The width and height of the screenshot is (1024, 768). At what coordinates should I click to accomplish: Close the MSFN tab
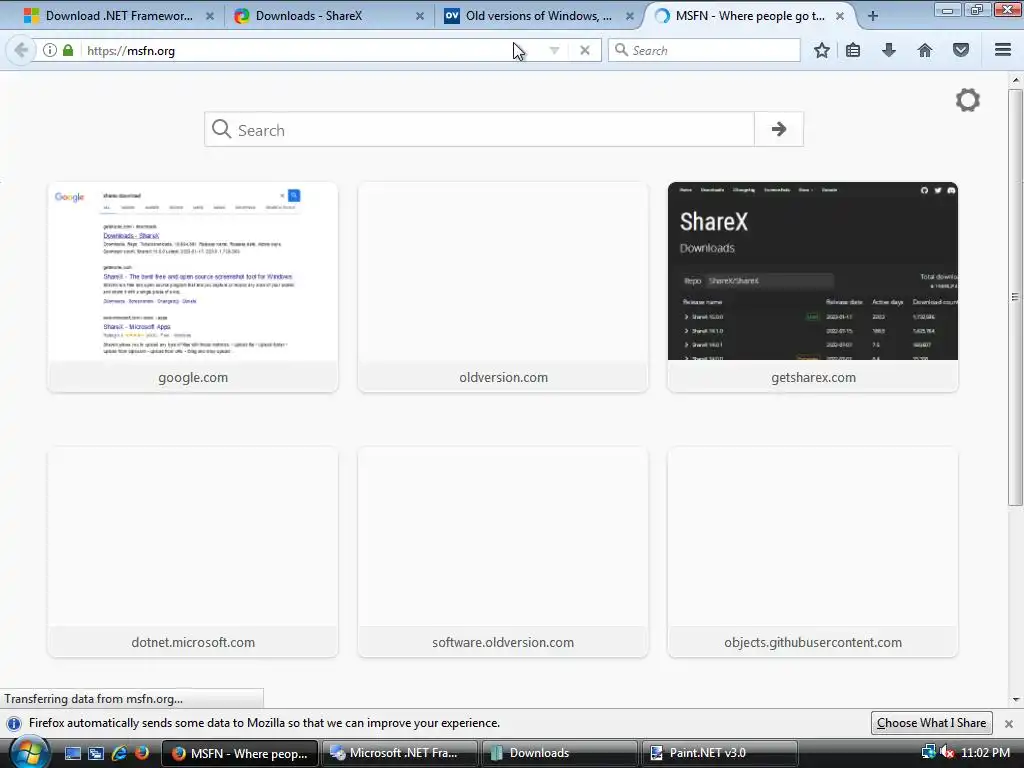840,16
